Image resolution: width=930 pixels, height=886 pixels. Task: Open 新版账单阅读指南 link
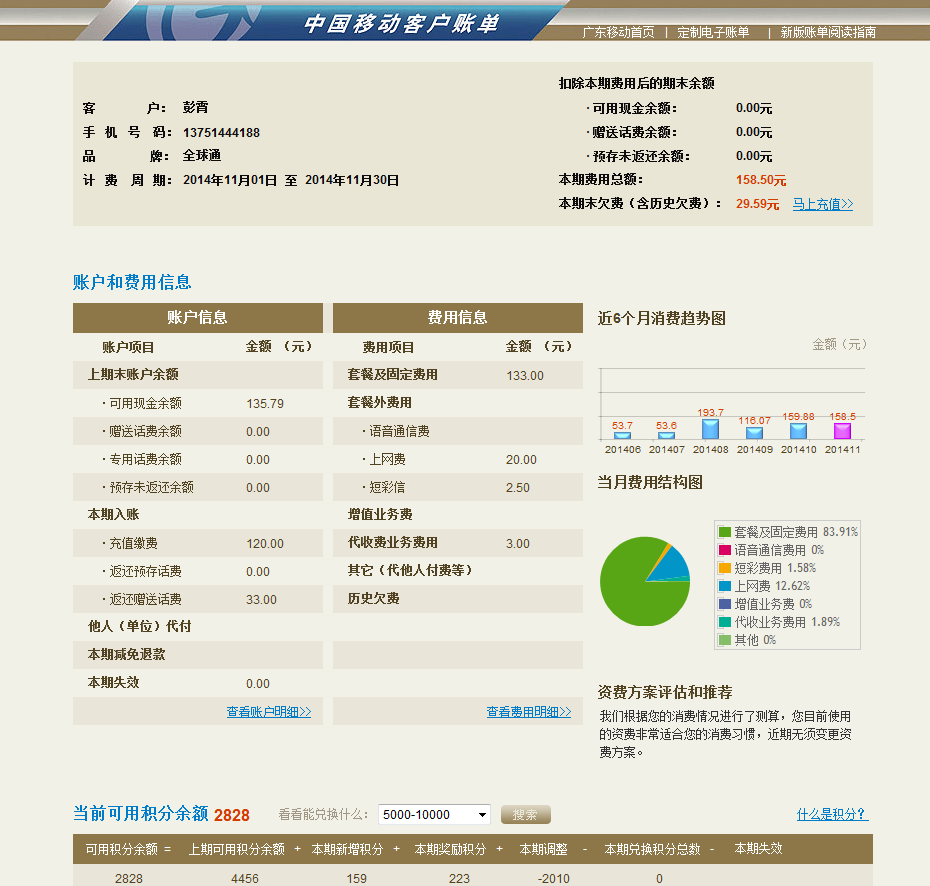828,32
